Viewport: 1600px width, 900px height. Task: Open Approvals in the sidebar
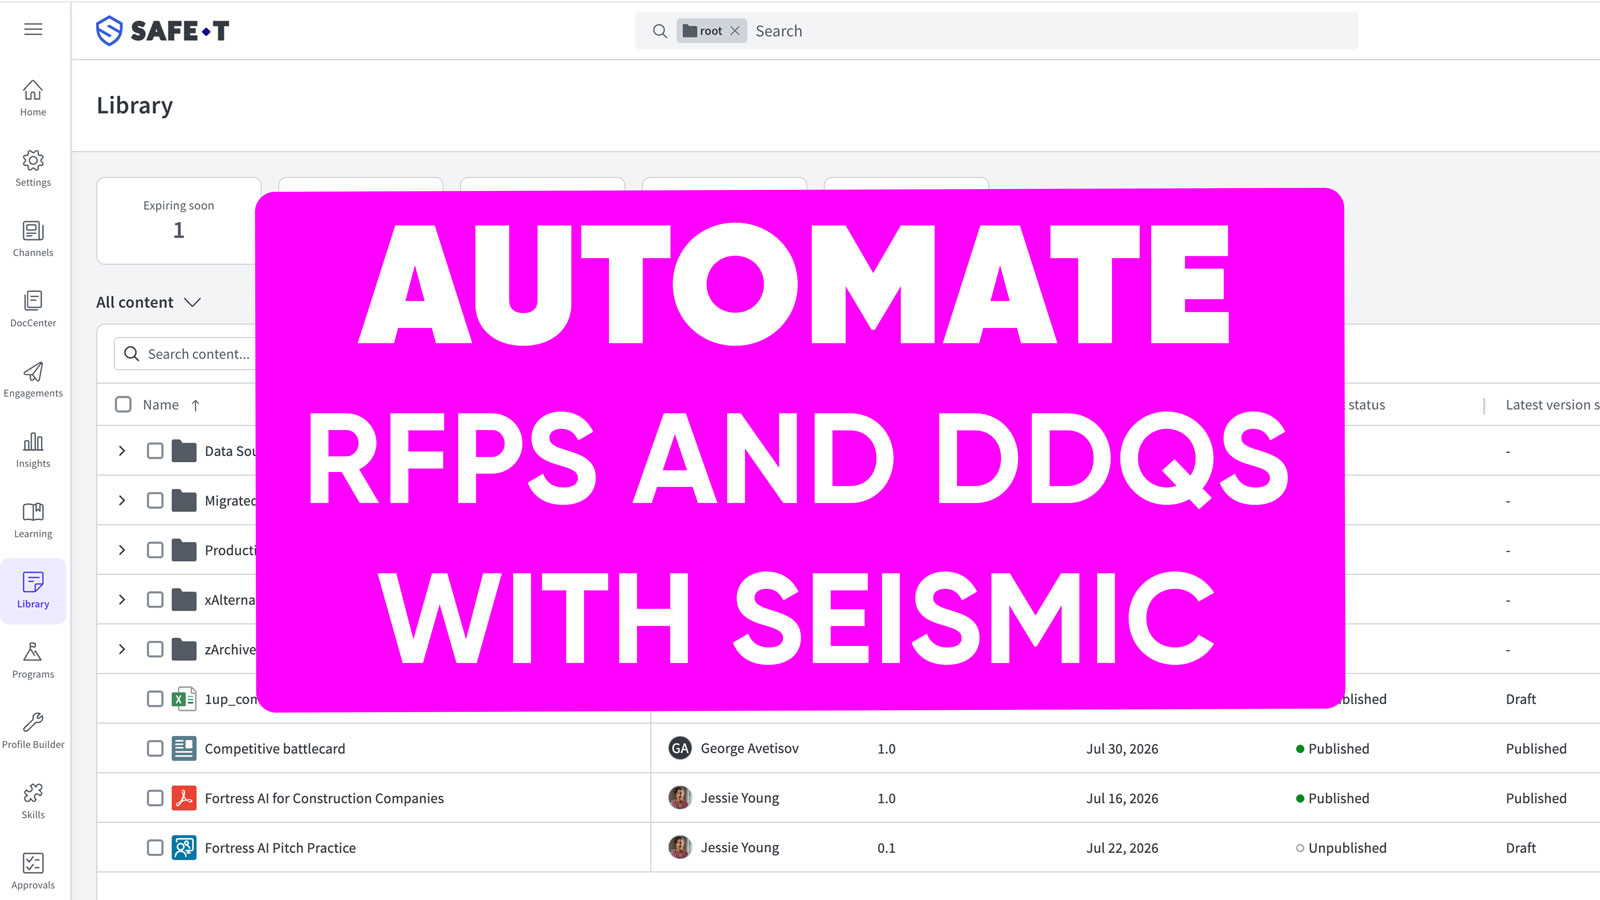click(33, 871)
